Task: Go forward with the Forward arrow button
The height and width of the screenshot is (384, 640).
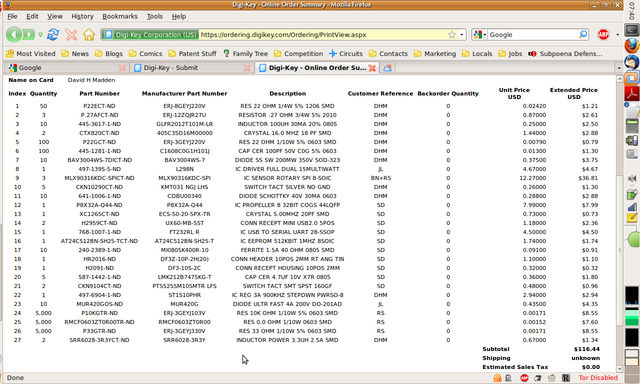Action: [28, 35]
